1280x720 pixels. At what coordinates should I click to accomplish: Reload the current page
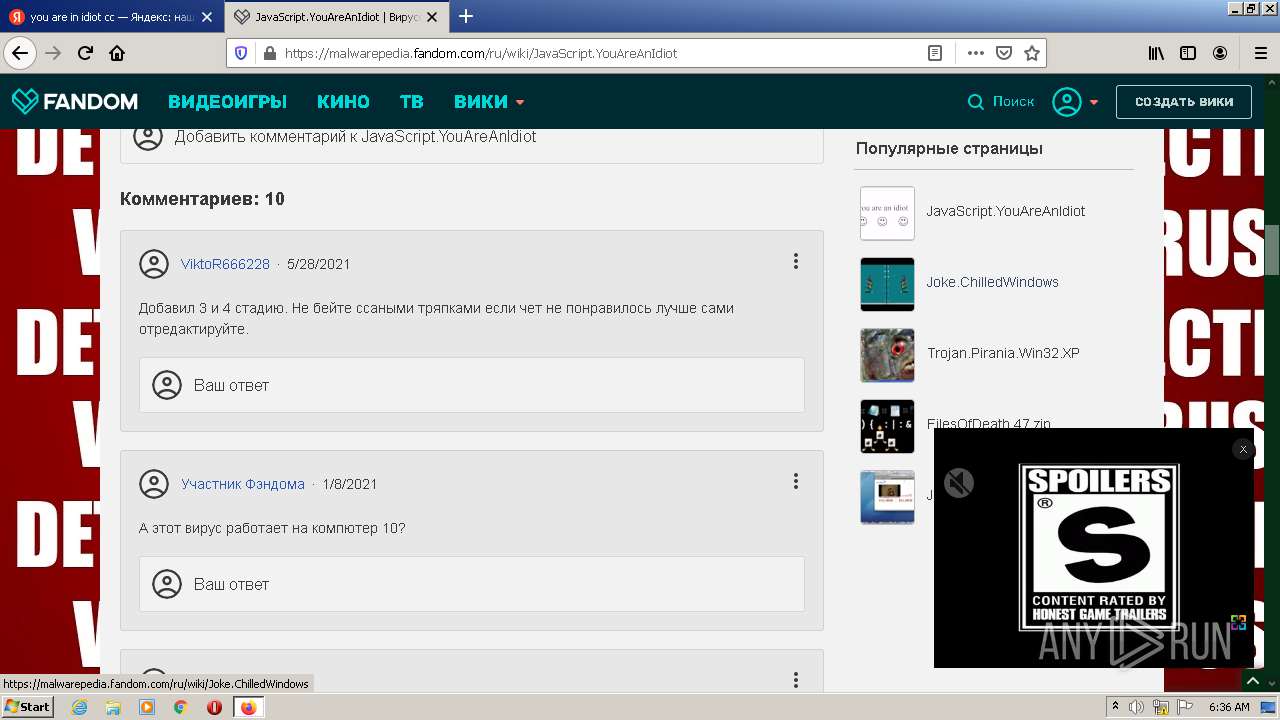85,53
